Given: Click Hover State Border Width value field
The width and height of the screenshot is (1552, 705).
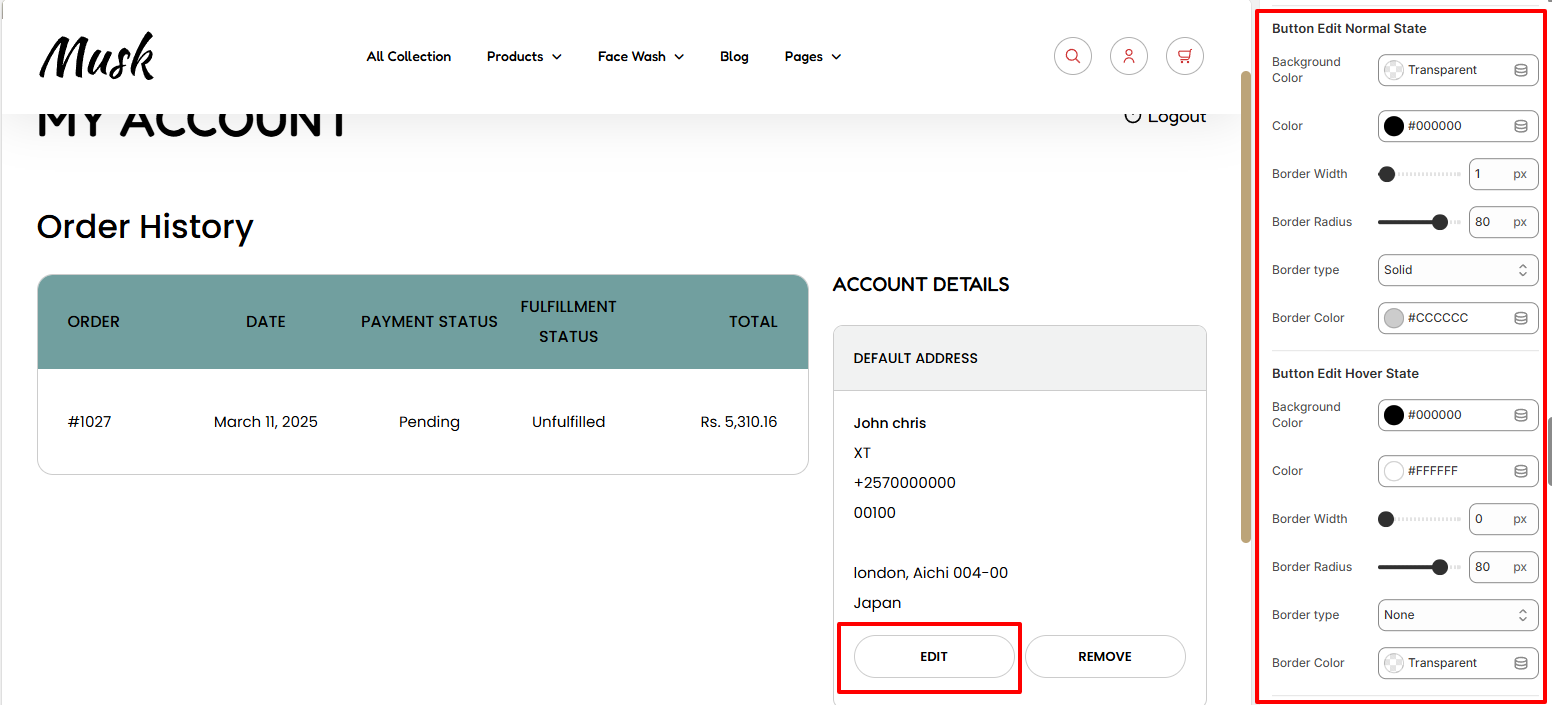Looking at the screenshot, I should pyautogui.click(x=1504, y=519).
